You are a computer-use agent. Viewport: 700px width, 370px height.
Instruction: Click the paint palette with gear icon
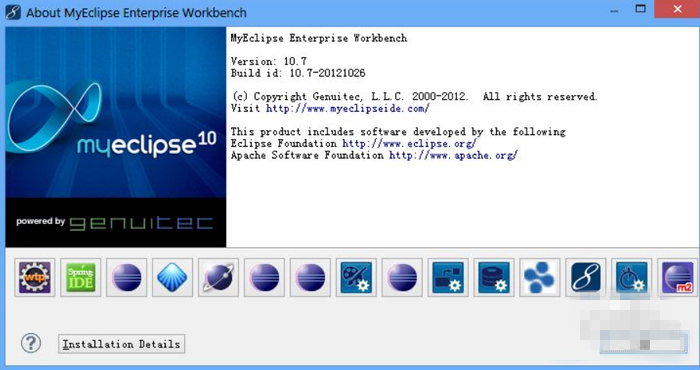click(x=357, y=277)
